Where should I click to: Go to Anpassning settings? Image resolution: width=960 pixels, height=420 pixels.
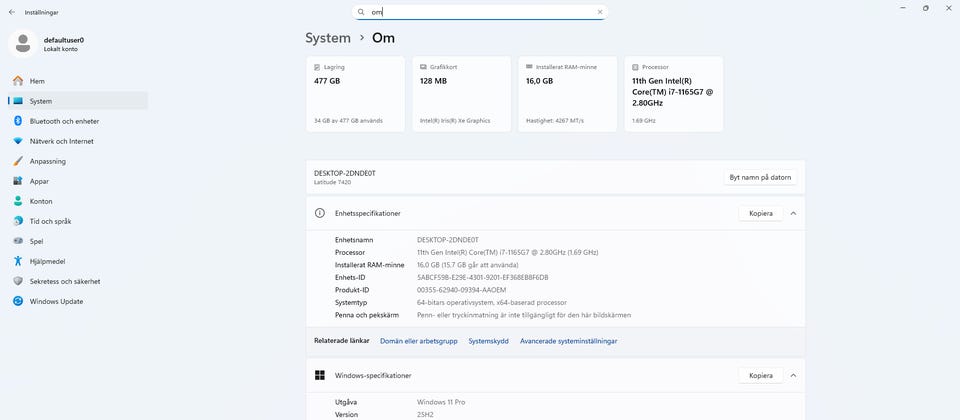point(78,161)
